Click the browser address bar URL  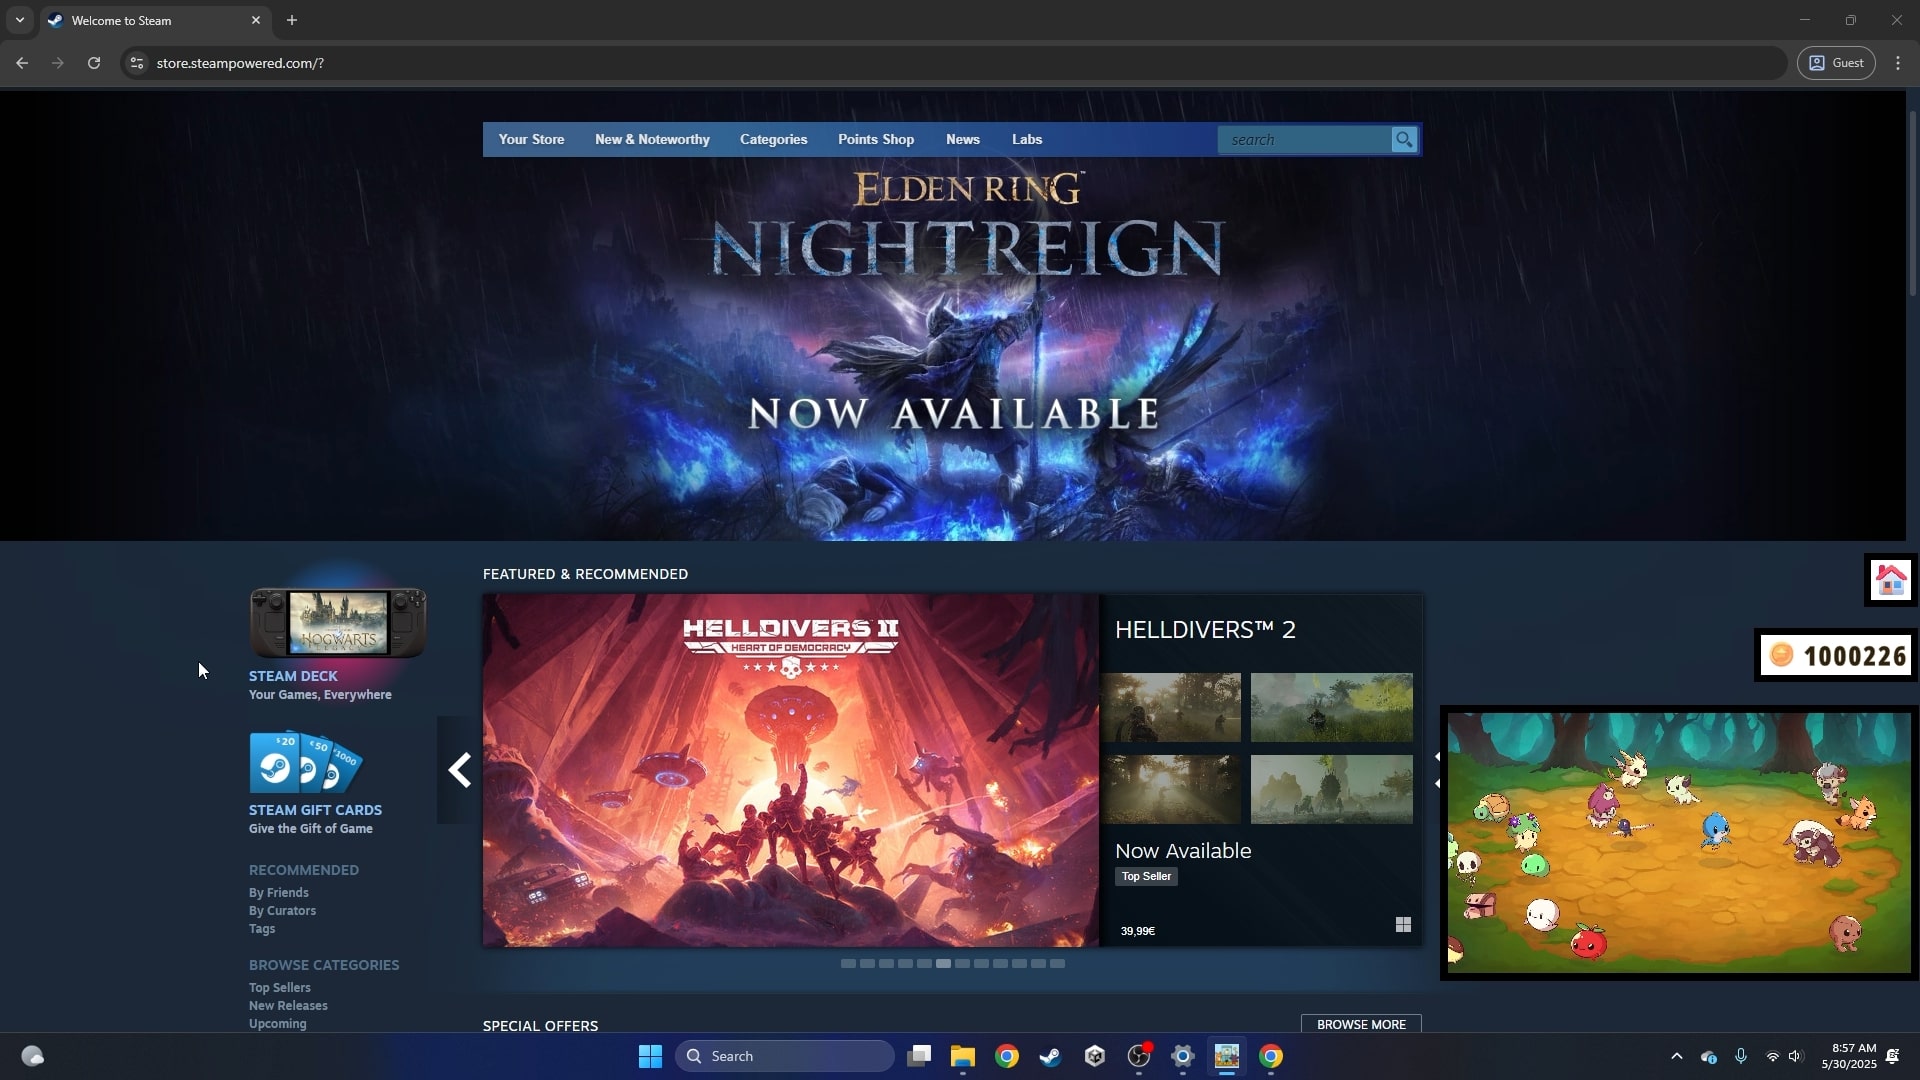coord(240,63)
